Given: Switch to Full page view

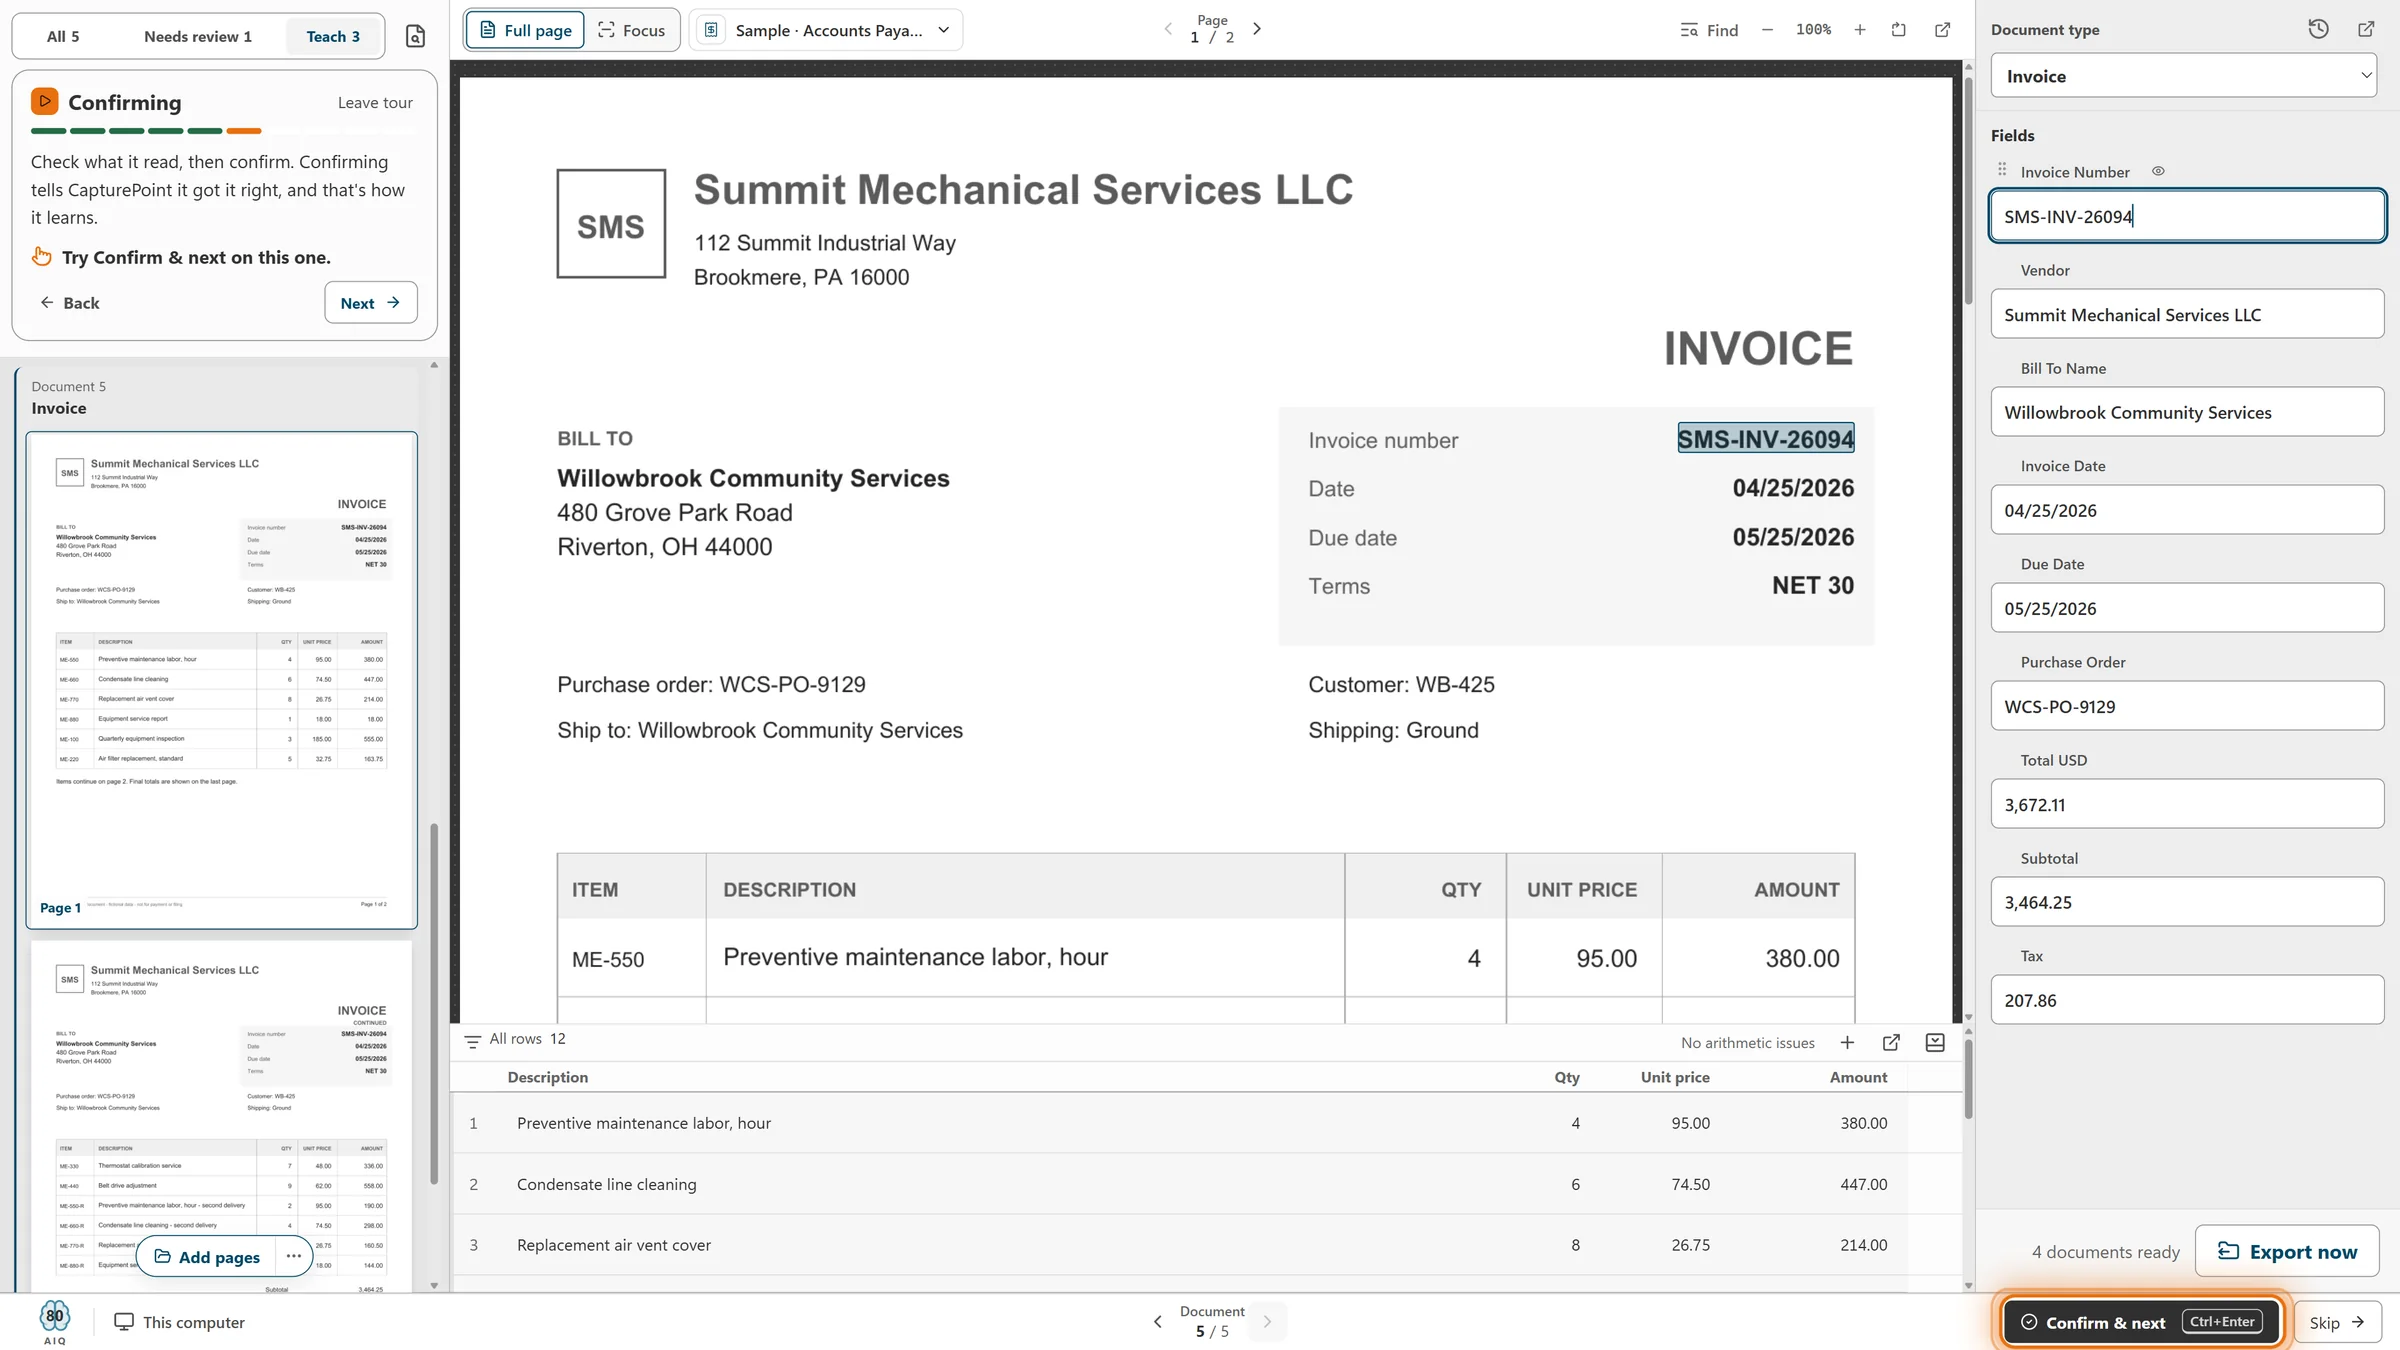Looking at the screenshot, I should click(525, 30).
